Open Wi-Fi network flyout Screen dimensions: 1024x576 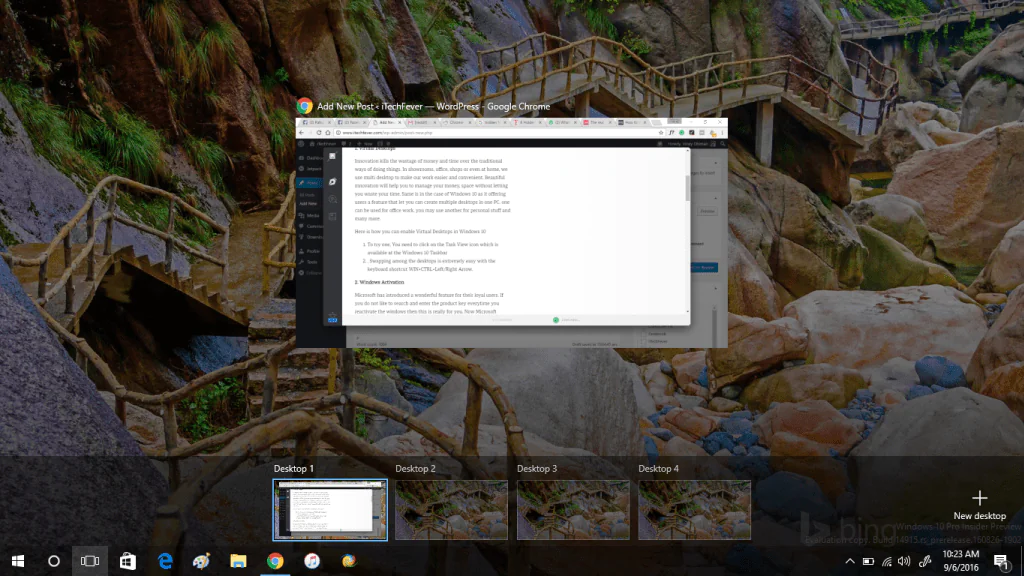tap(886, 561)
